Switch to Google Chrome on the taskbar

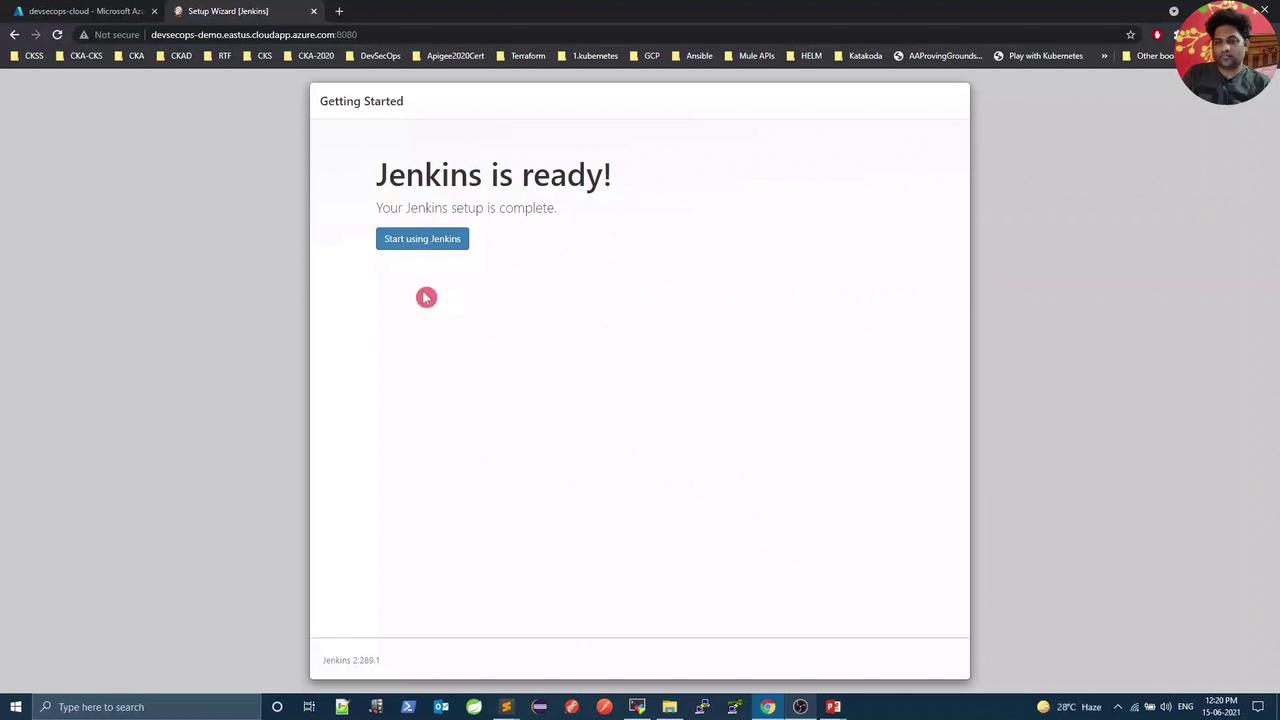767,707
